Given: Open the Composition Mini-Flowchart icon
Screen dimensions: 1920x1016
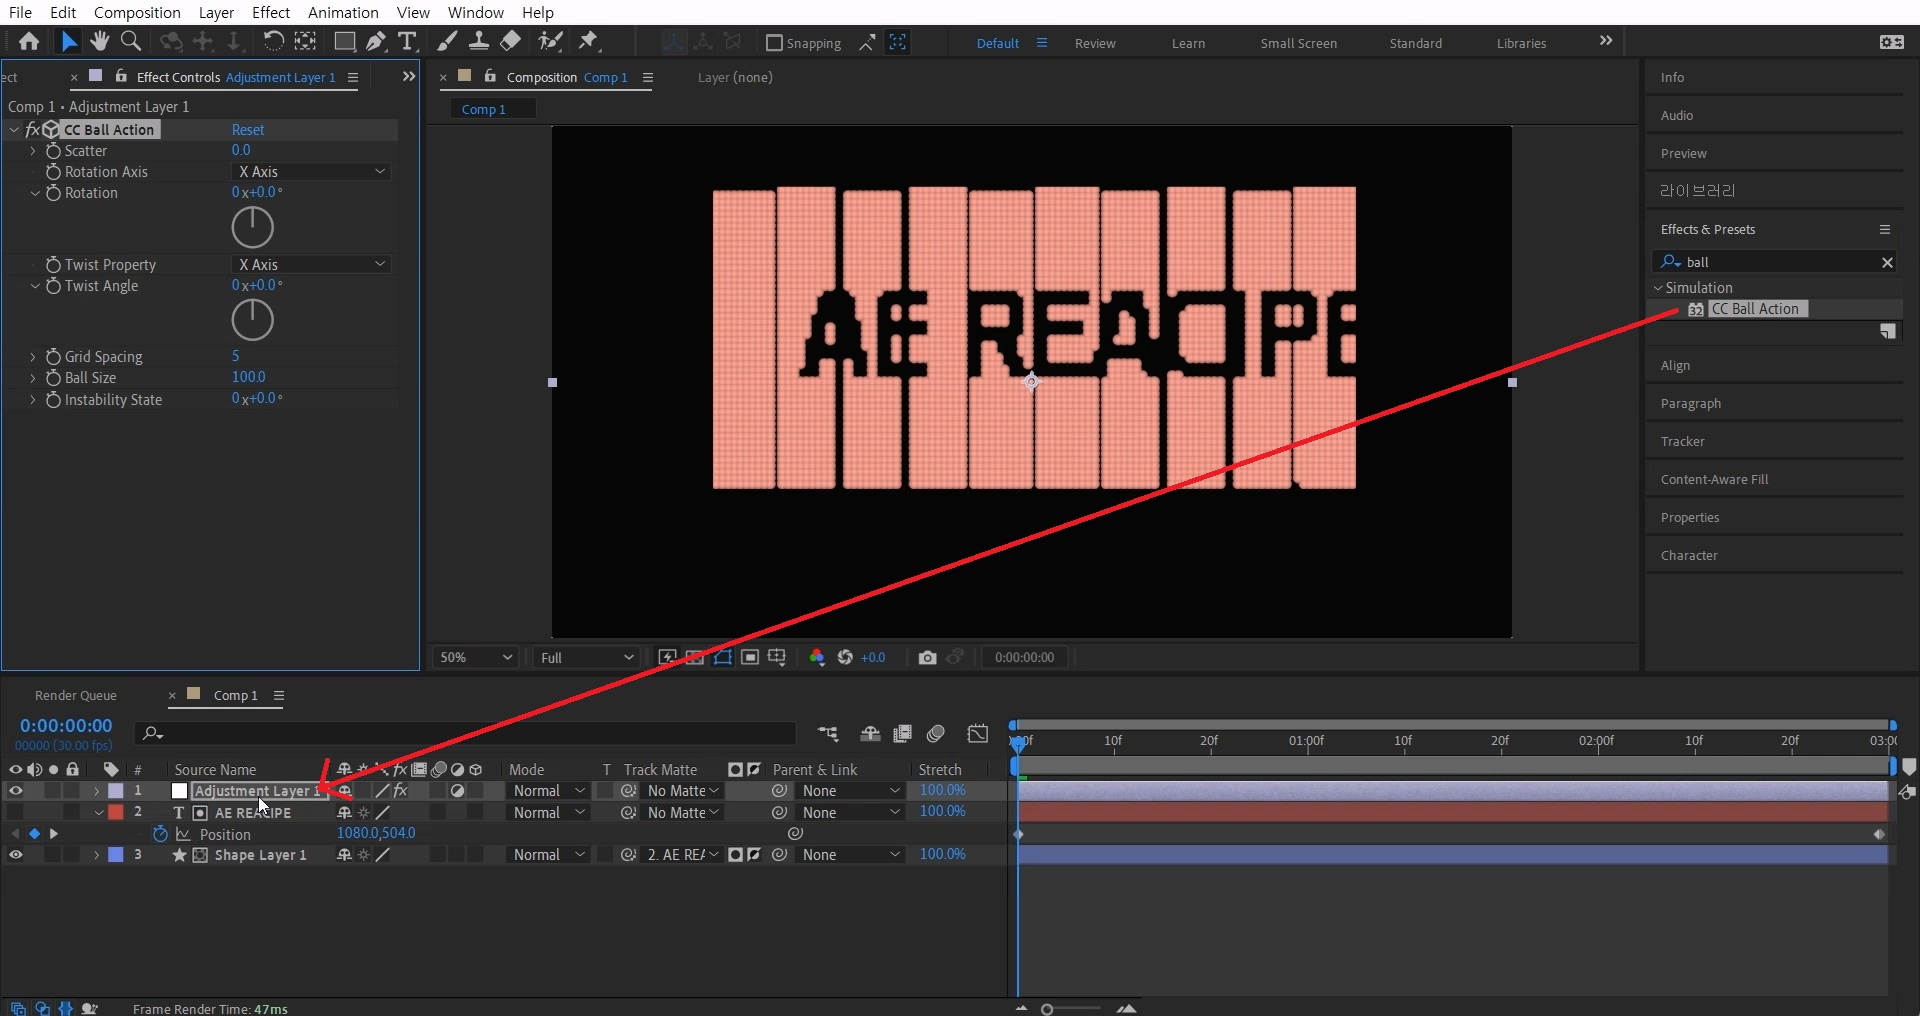Looking at the screenshot, I should coord(828,734).
